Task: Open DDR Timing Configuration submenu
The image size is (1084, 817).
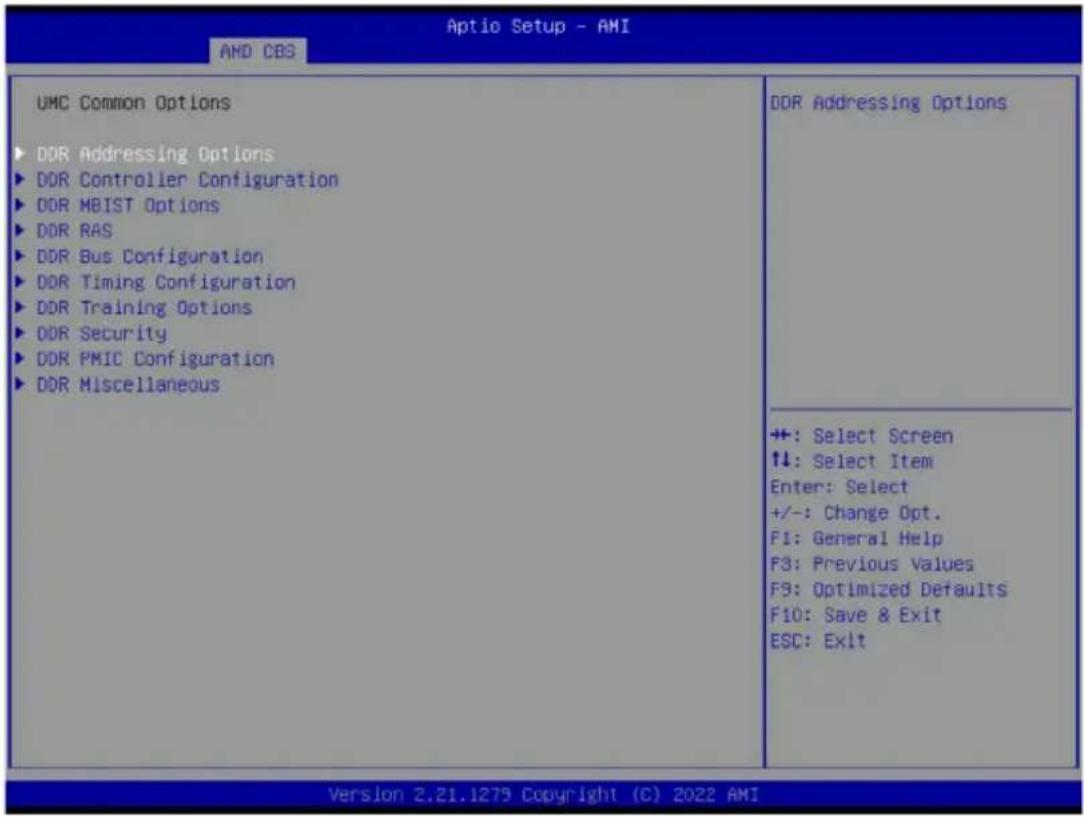Action: point(166,282)
